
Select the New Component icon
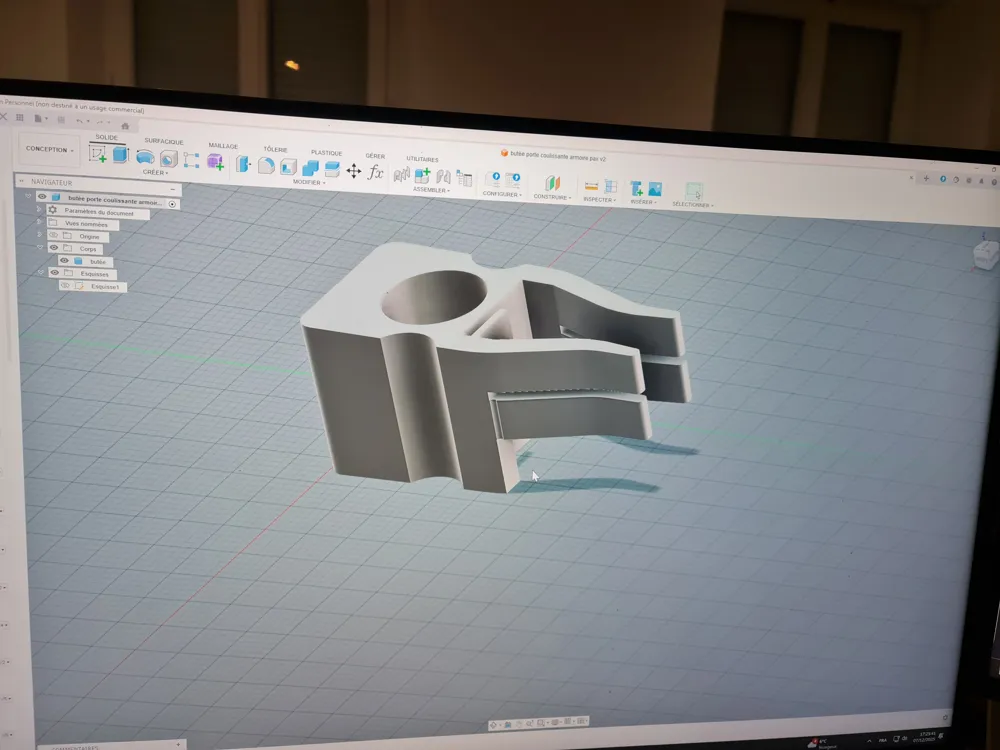[422, 175]
